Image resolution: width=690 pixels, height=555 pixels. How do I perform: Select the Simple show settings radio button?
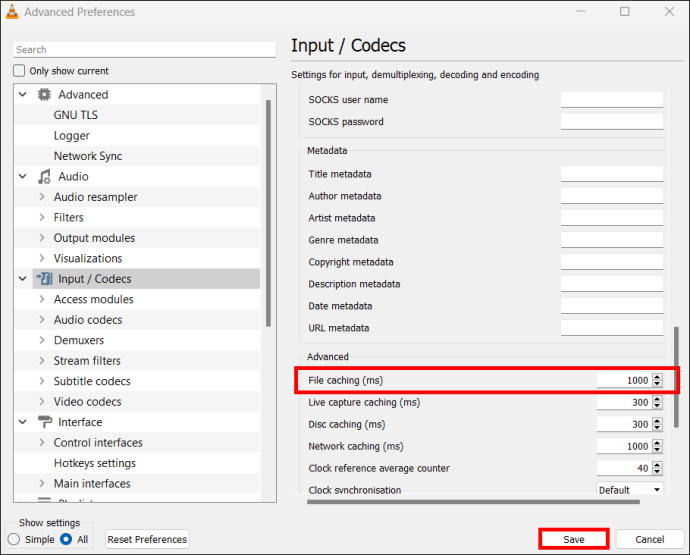coord(14,539)
